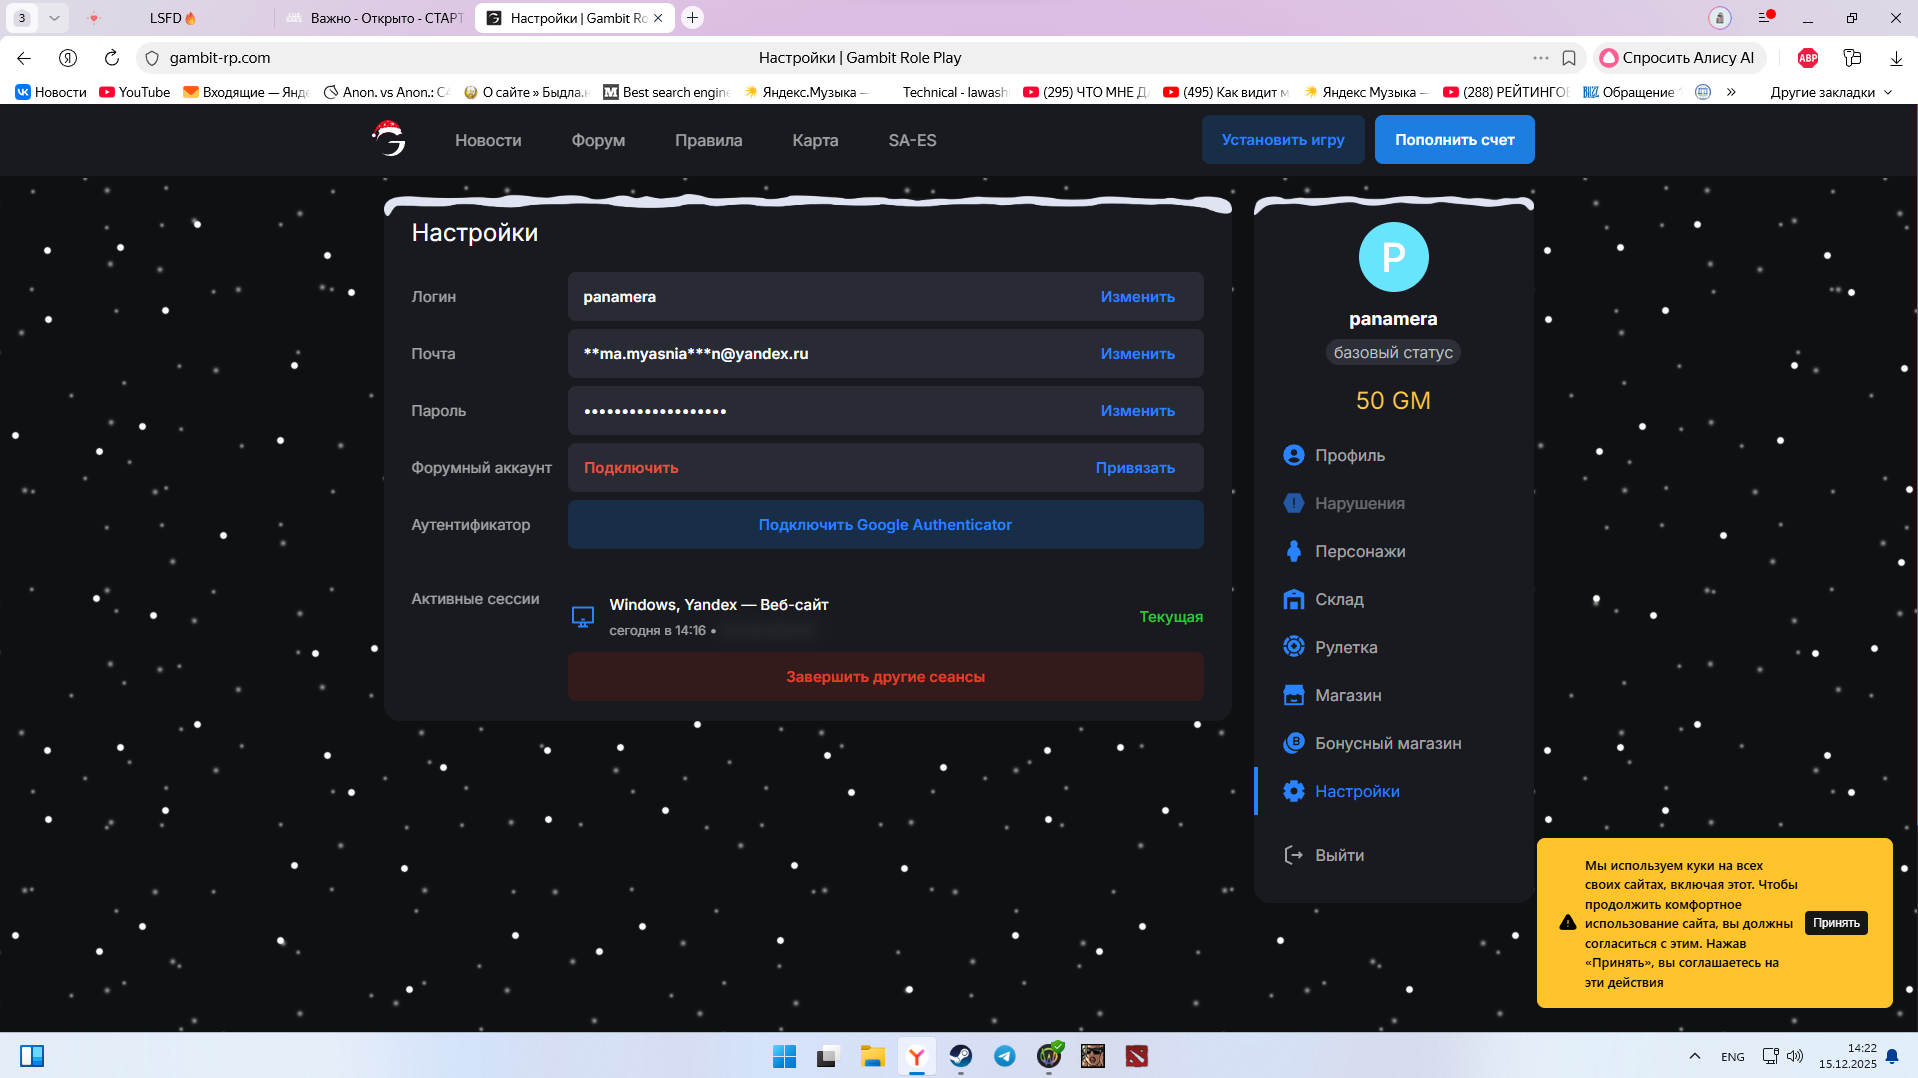Open the Форум navigation item
1918x1078 pixels.
pos(598,140)
